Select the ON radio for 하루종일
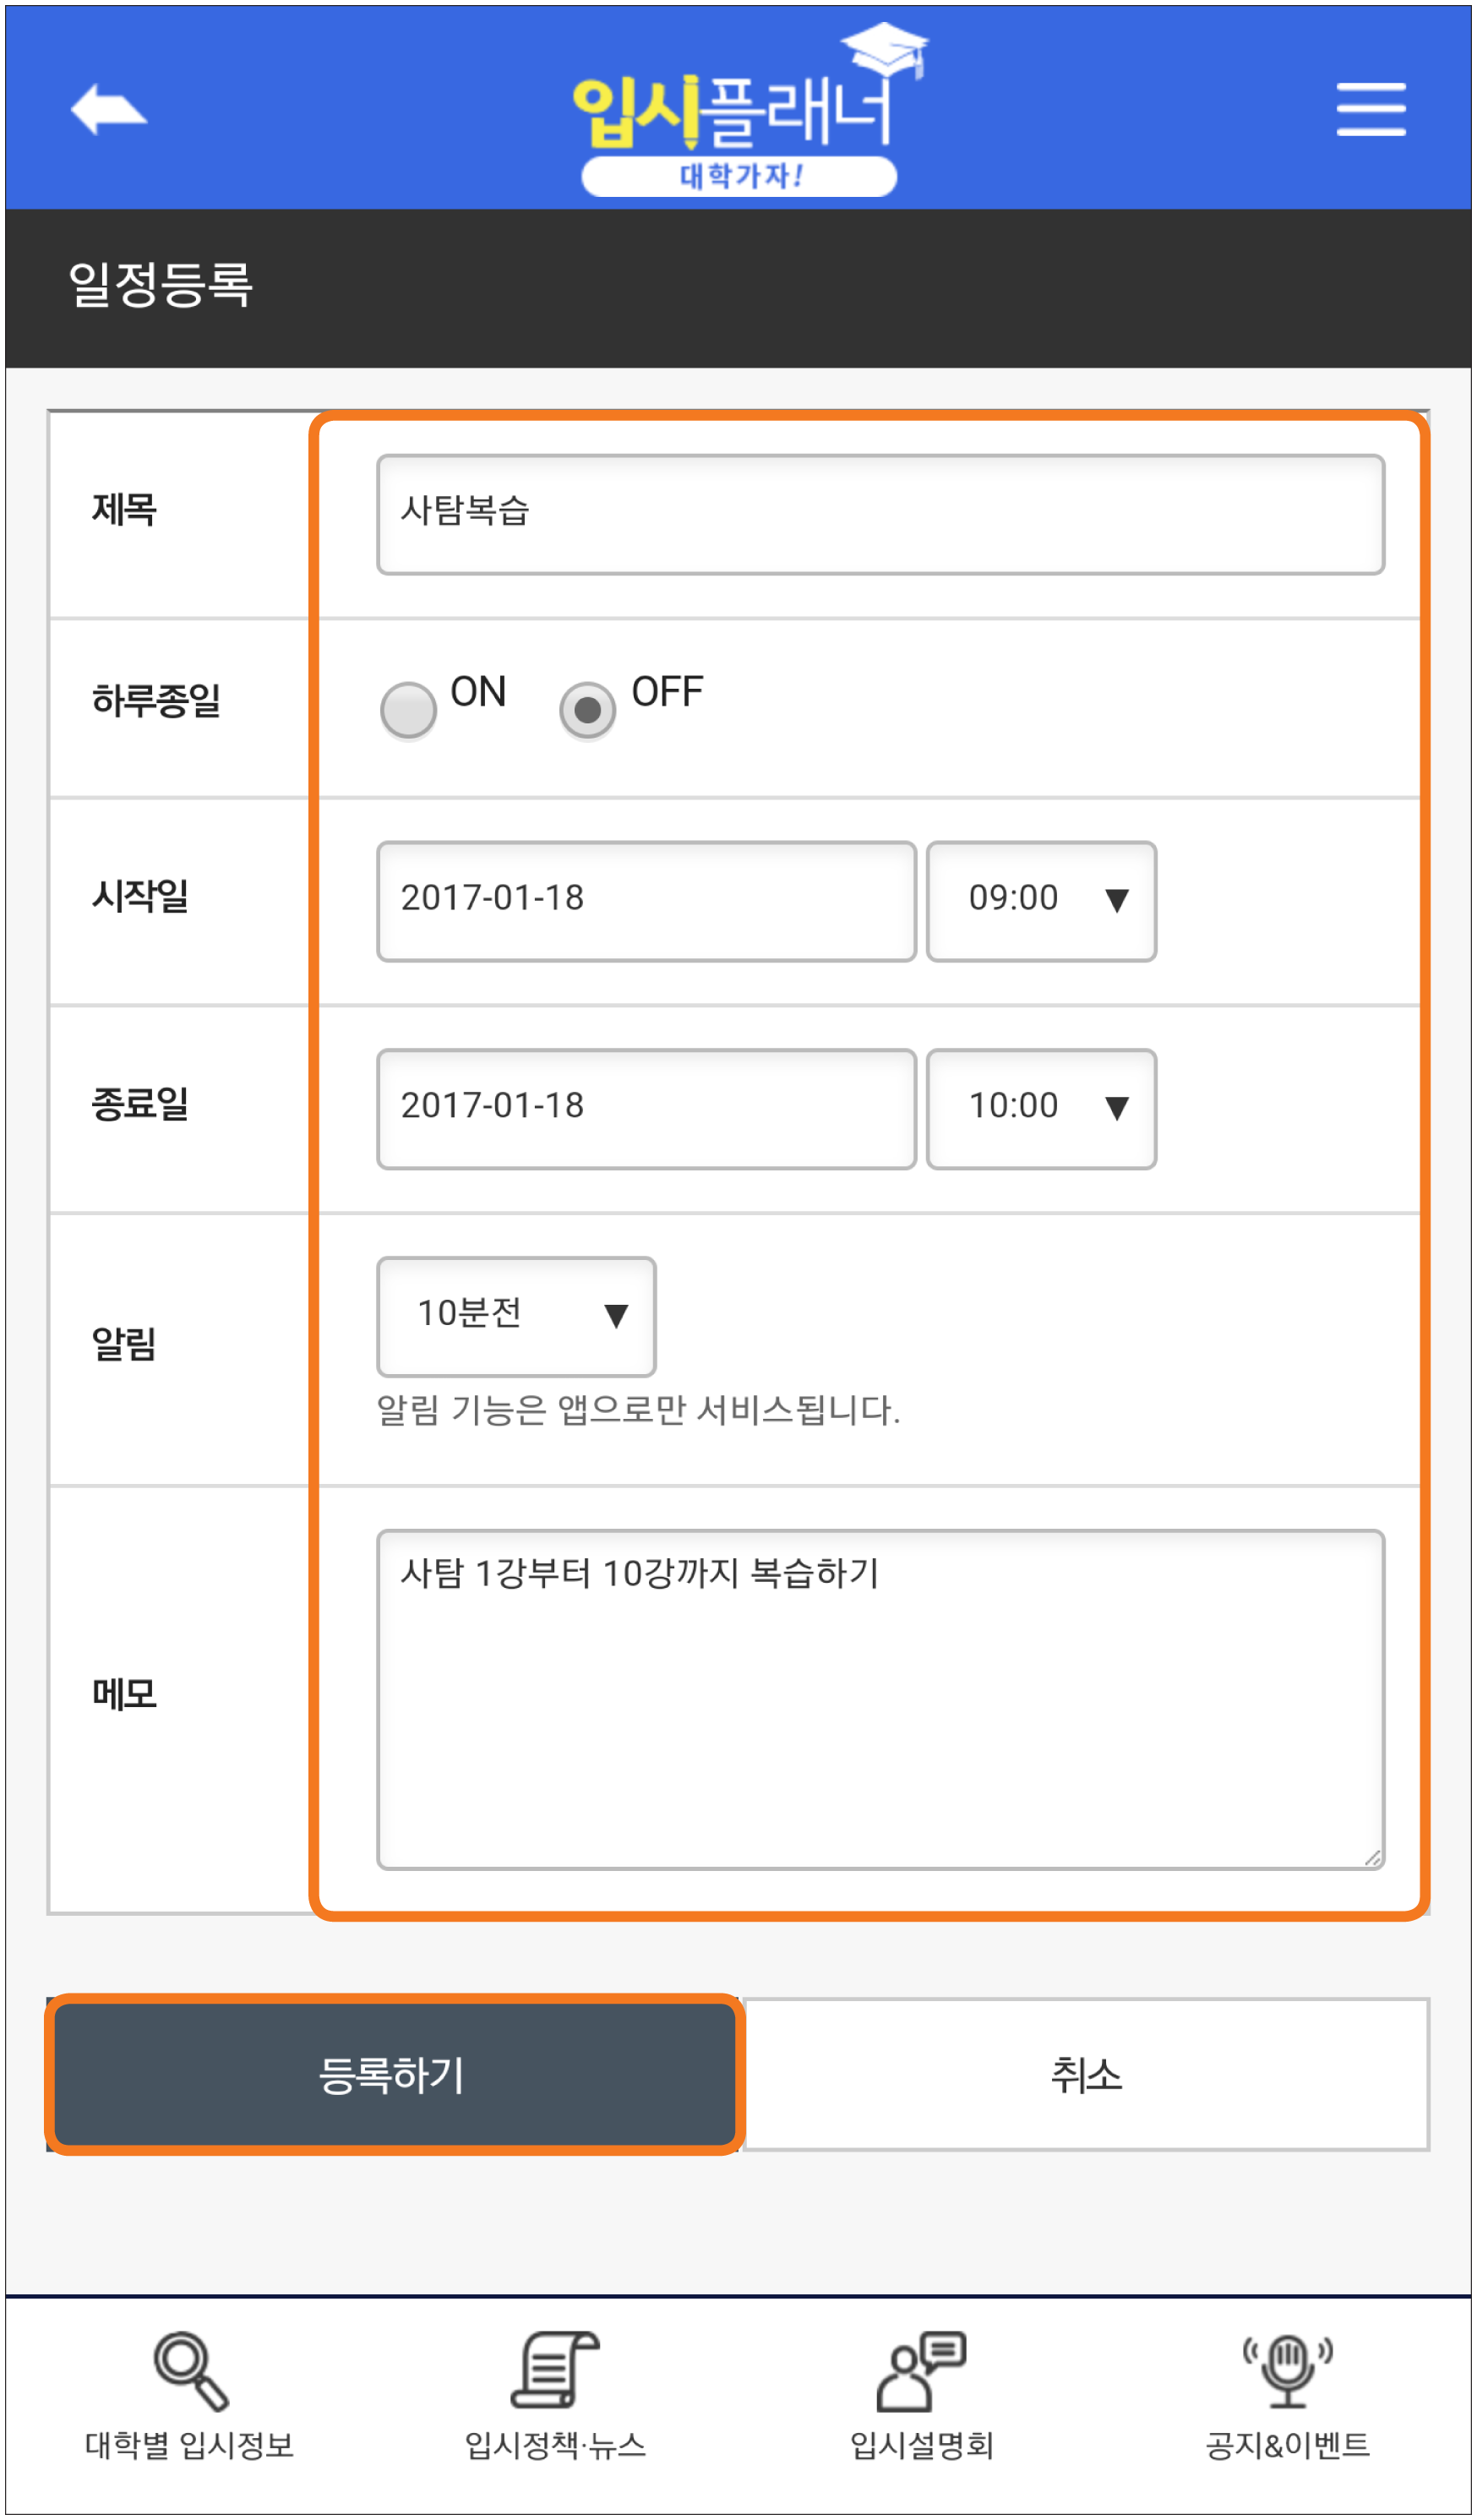 click(x=408, y=709)
